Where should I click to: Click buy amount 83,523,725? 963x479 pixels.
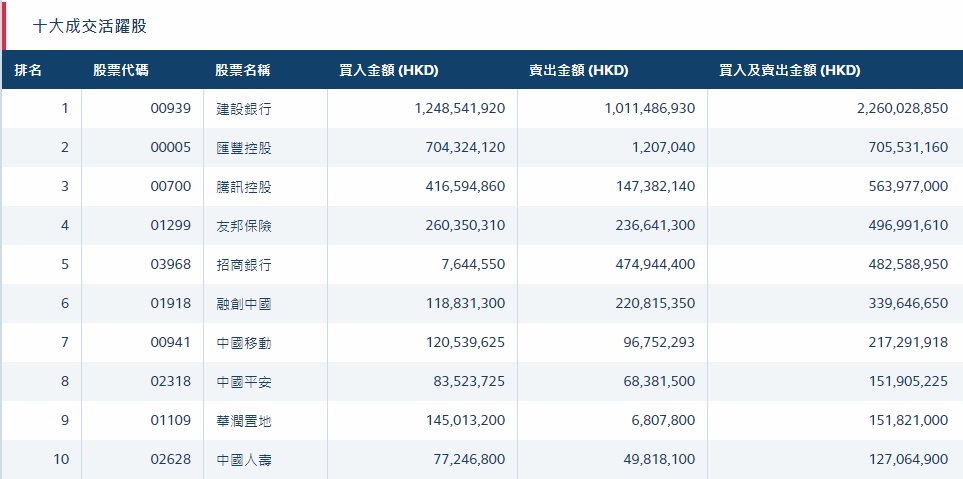coord(470,381)
